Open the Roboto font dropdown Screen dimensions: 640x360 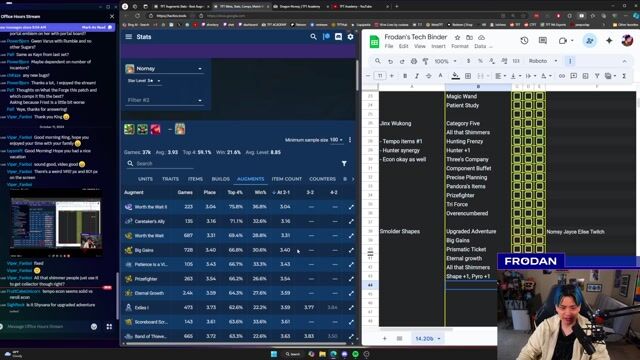[543, 61]
